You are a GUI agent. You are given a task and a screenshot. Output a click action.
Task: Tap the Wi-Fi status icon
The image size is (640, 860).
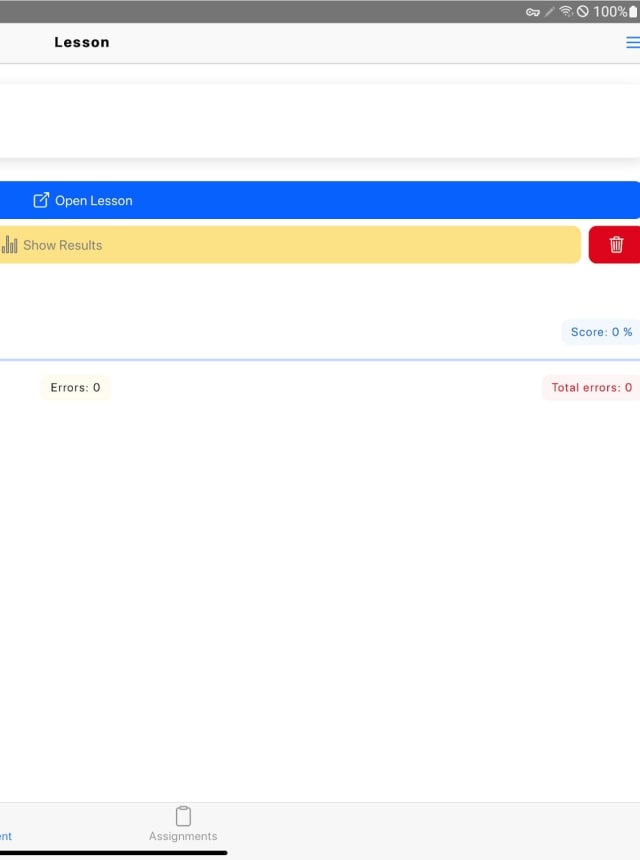tap(566, 12)
